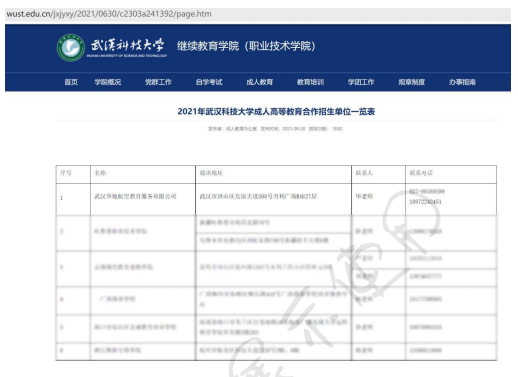Click the Wuhan University of Science and Technology round logo

pyautogui.click(x=71, y=48)
